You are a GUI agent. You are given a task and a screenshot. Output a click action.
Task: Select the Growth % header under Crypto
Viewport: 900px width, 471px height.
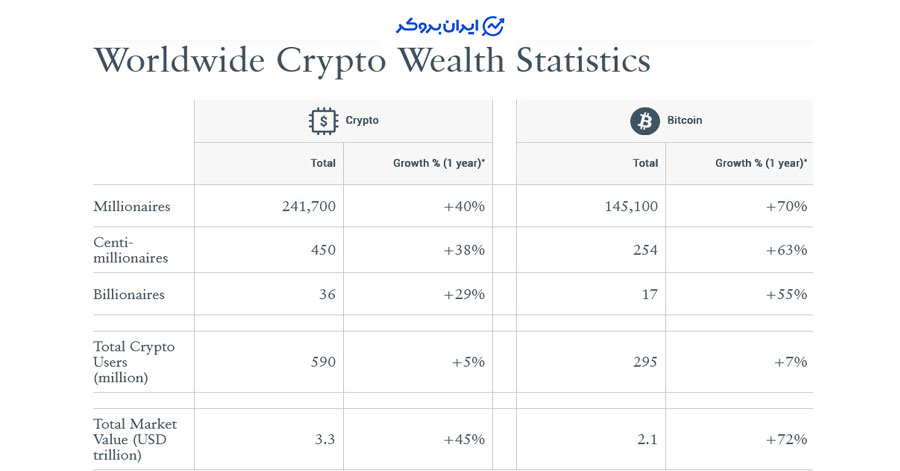(439, 163)
